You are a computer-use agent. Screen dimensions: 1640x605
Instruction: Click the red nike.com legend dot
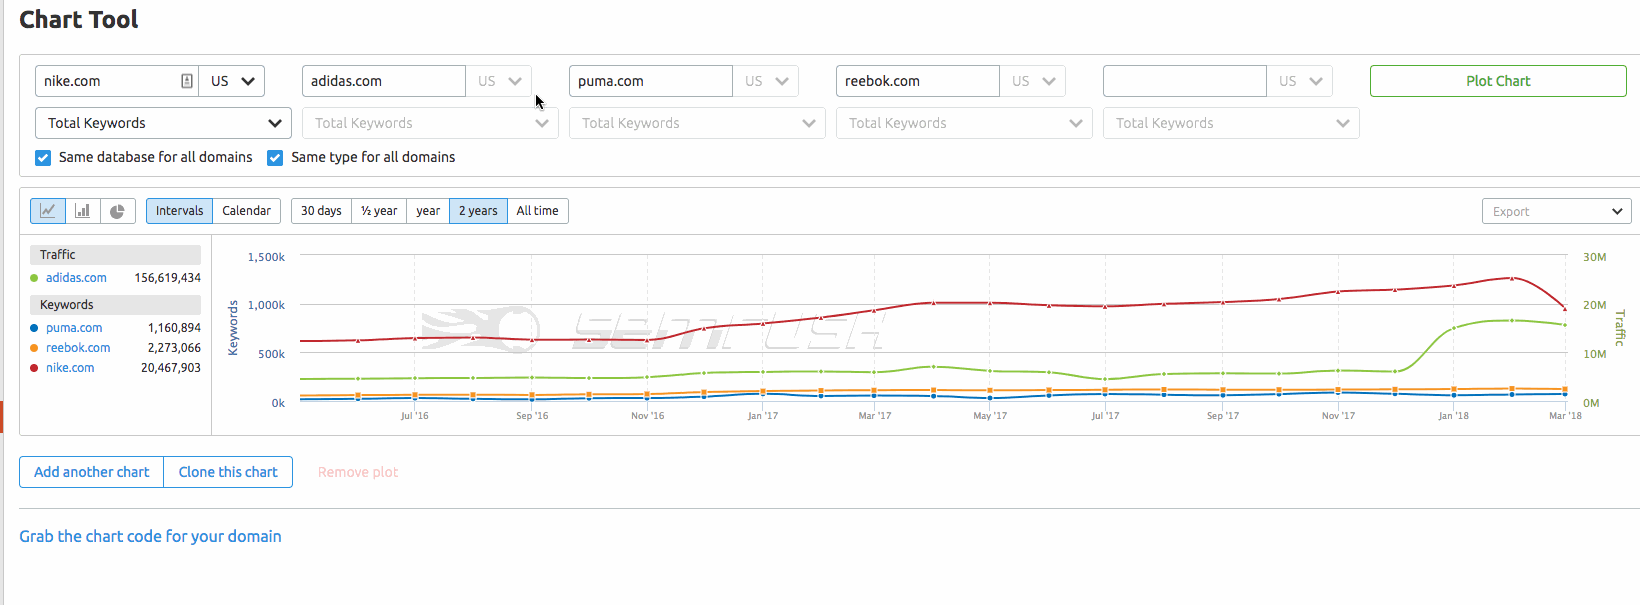pyautogui.click(x=35, y=368)
